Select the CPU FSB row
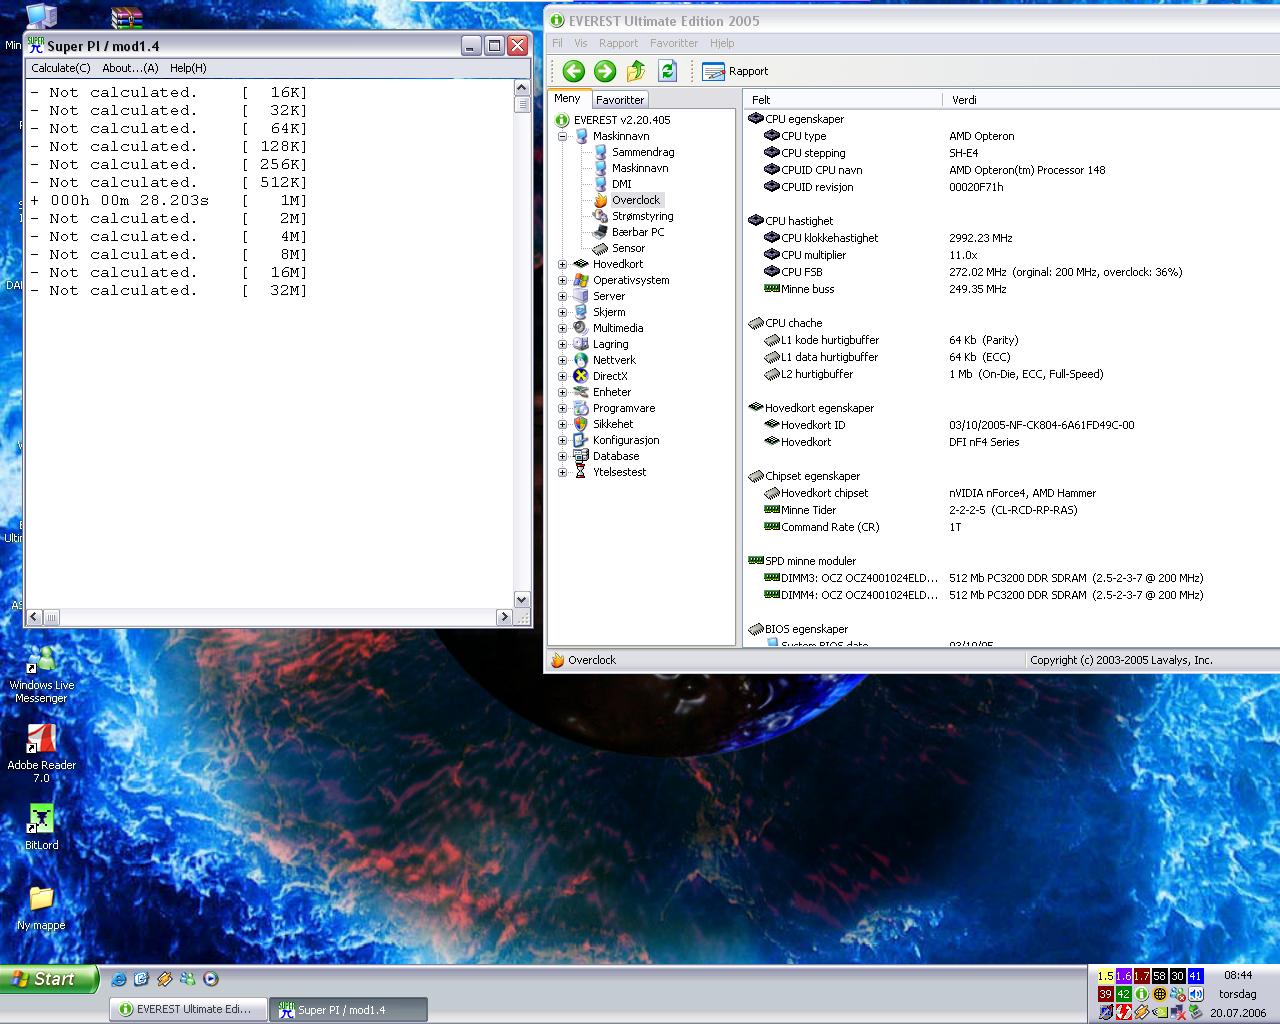1280x1024 pixels. coord(1012,272)
